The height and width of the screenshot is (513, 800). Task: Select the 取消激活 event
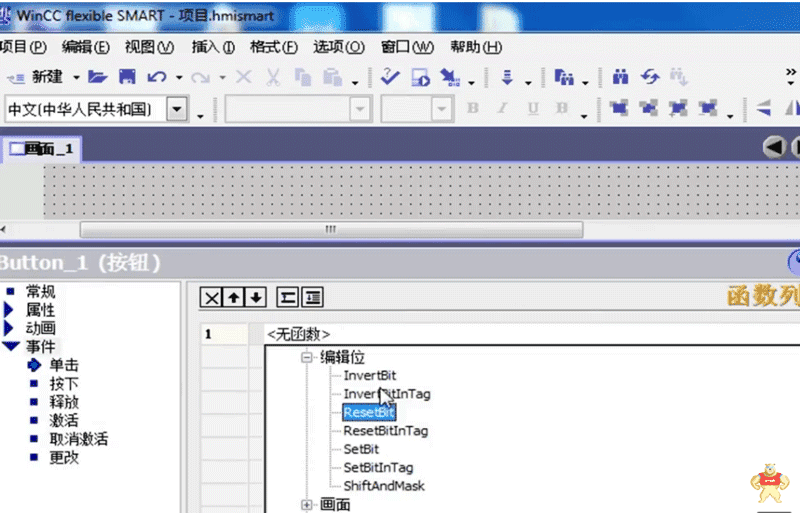tap(79, 438)
